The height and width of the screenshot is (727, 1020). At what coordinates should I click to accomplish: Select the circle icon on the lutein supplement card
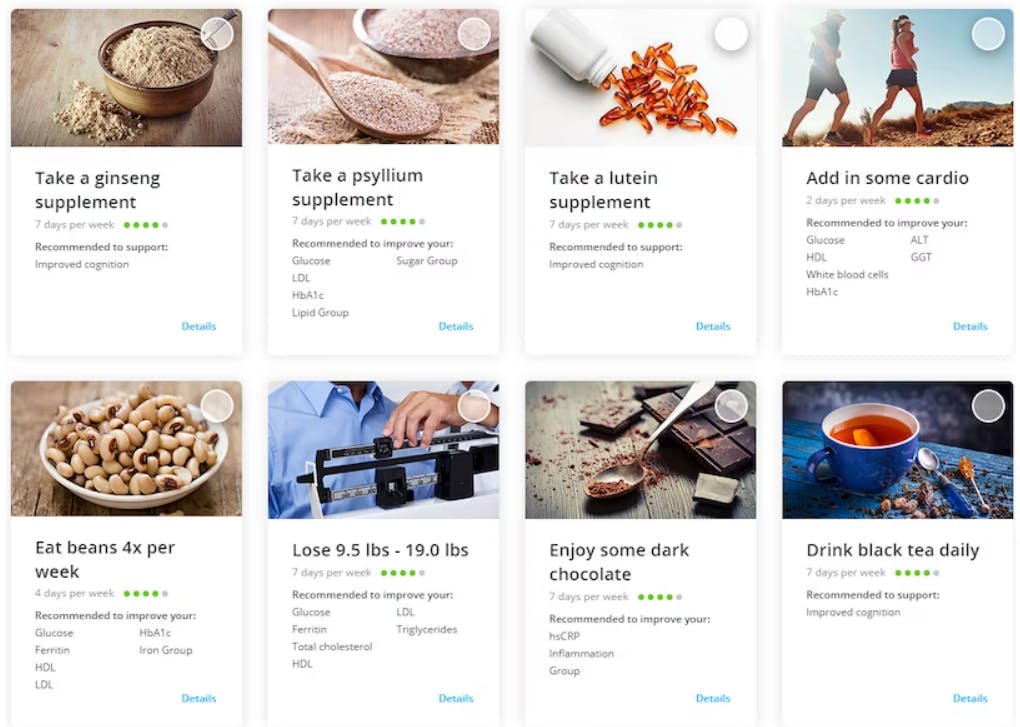[731, 33]
